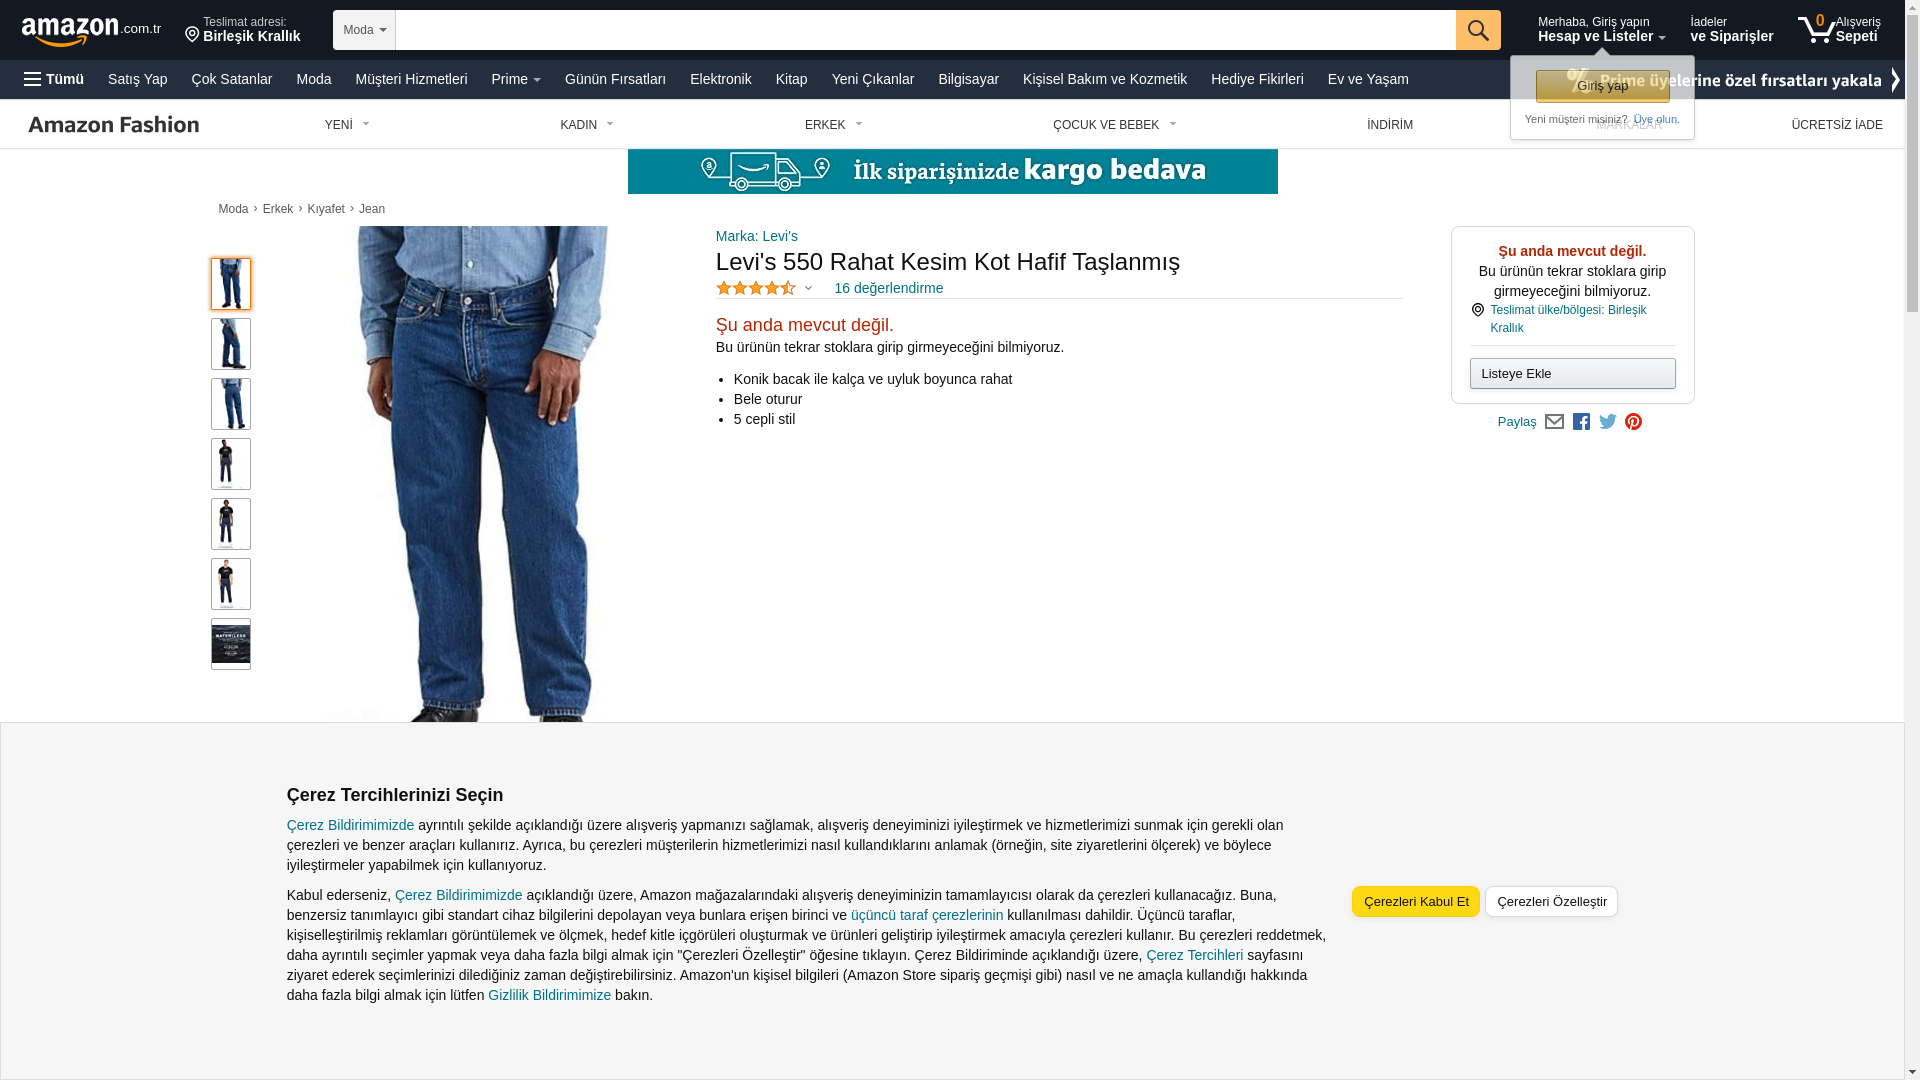Screen dimensions: 1920x1080
Task: Open the 16 değerlendirme reviews link
Action: click(888, 288)
